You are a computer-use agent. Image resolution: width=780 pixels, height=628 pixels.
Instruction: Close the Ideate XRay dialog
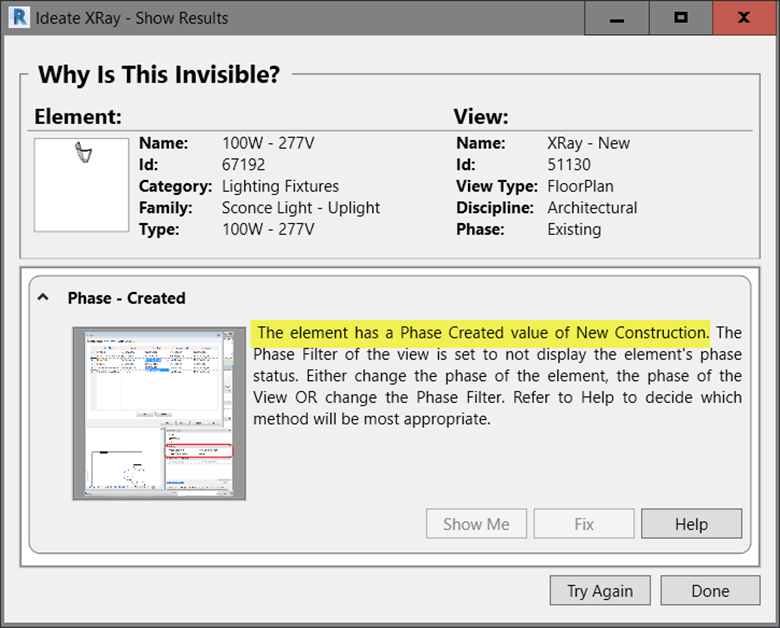point(744,18)
